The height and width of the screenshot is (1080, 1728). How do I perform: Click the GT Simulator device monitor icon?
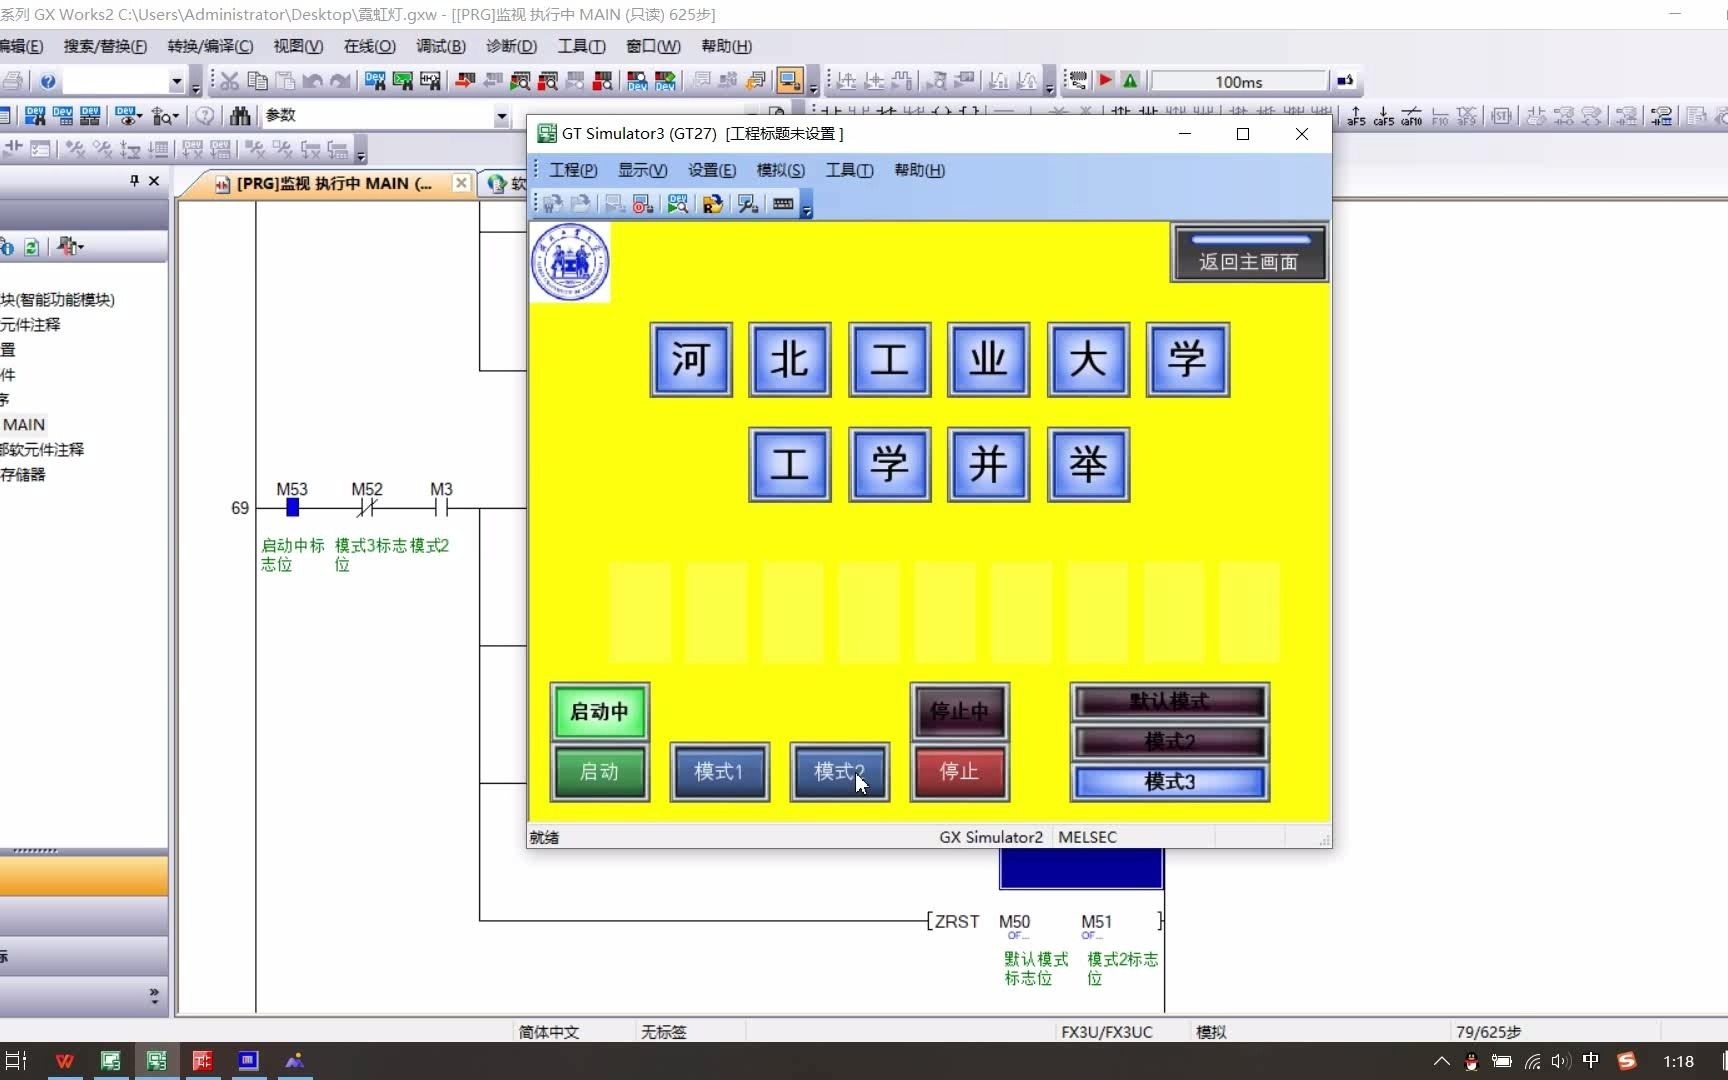pyautogui.click(x=678, y=204)
